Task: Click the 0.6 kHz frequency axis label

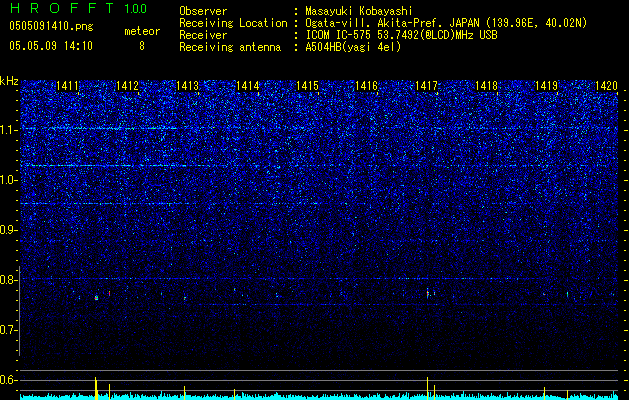Action: [9, 380]
